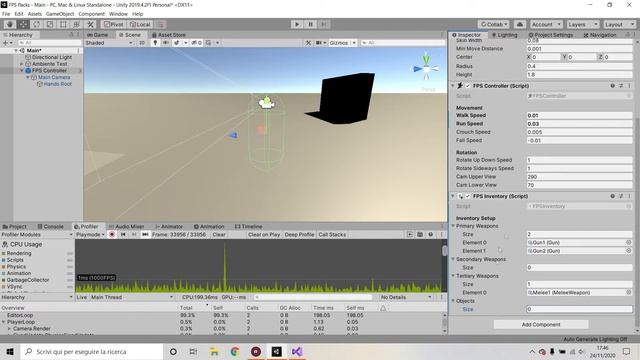Viewport: 640px width, 360px height.
Task: Open Layout dropdown
Action: (x=619, y=24)
